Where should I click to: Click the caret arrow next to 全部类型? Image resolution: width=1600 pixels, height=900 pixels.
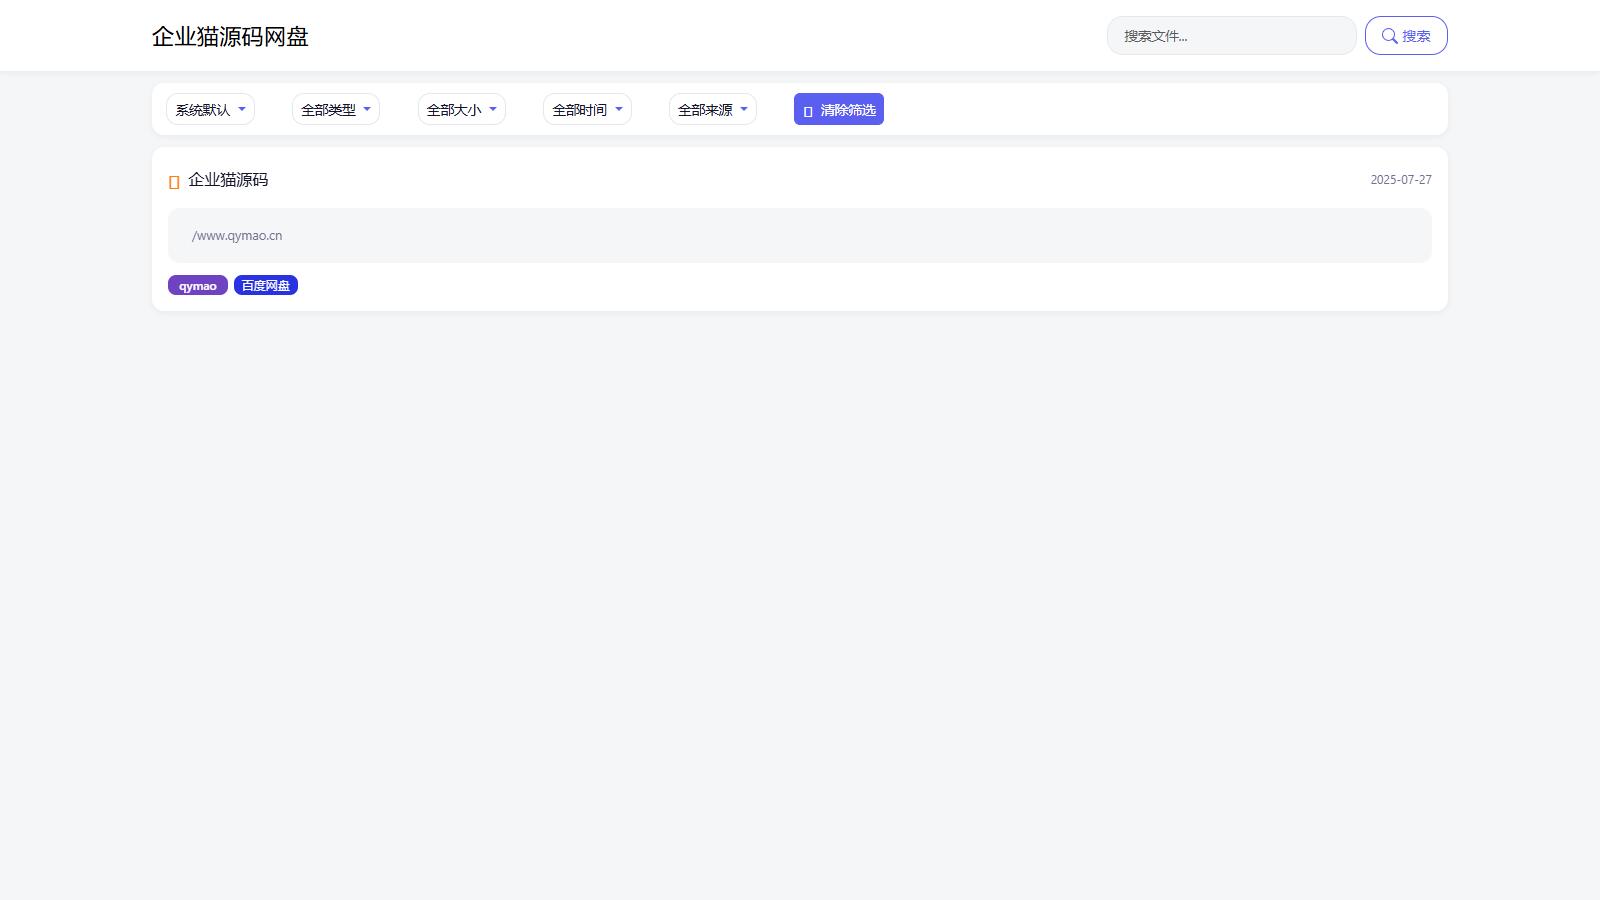(x=367, y=109)
